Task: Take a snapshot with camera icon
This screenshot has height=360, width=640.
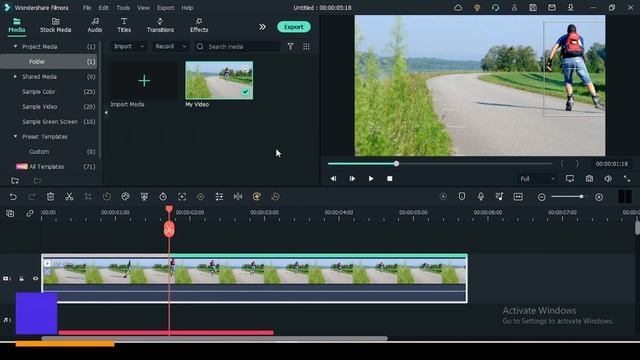Action: tap(589, 179)
